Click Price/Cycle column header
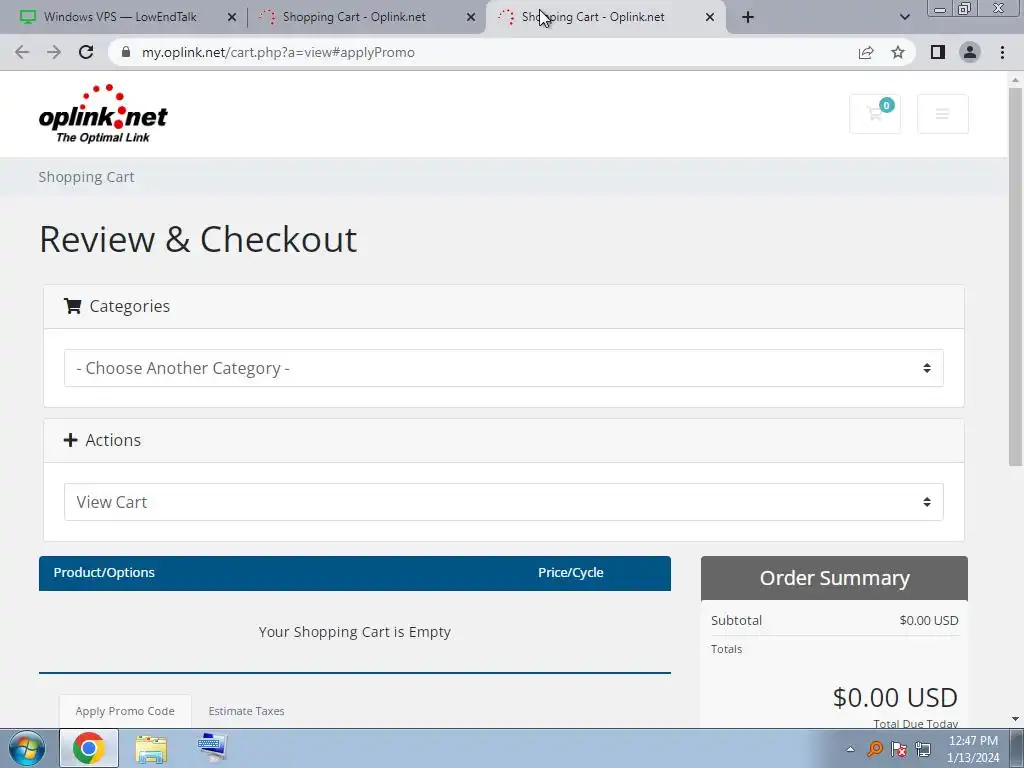1024x768 pixels. click(x=570, y=572)
